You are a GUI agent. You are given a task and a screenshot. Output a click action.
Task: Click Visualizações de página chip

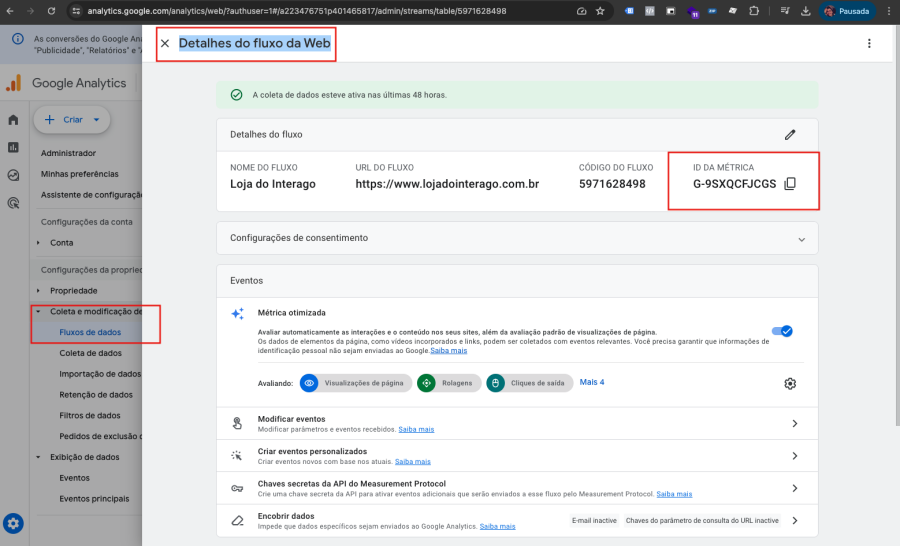point(356,383)
